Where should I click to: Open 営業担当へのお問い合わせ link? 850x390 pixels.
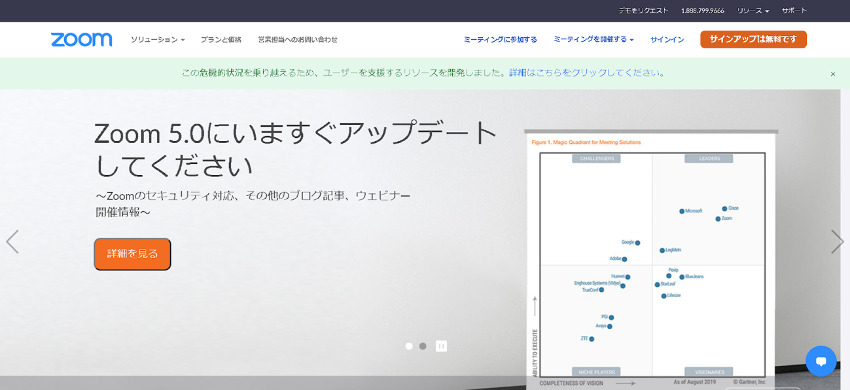(298, 40)
